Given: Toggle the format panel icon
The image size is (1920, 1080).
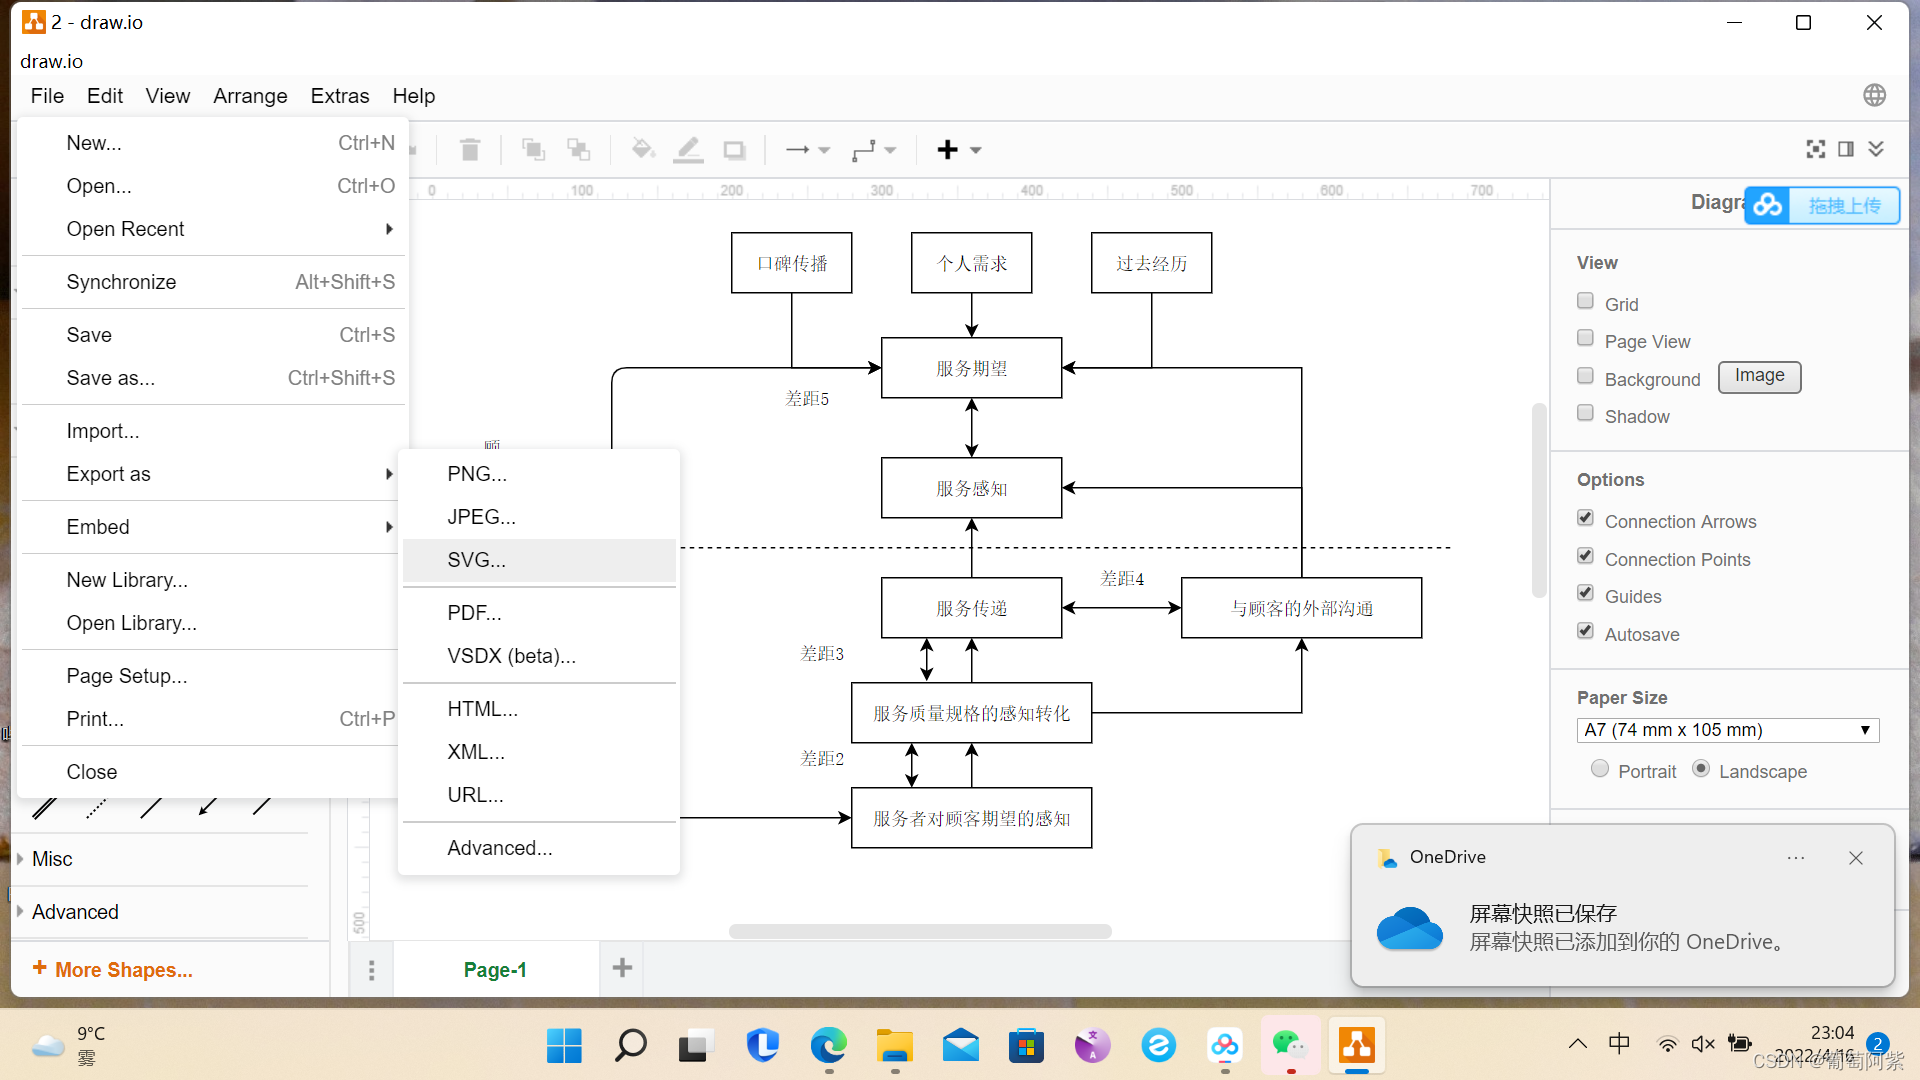Looking at the screenshot, I should pyautogui.click(x=1846, y=149).
